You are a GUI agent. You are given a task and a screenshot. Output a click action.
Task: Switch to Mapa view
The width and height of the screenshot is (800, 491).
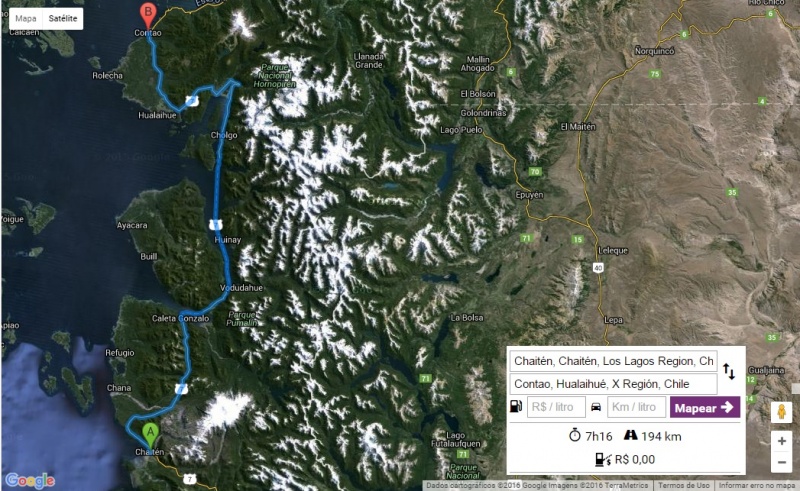point(26,18)
